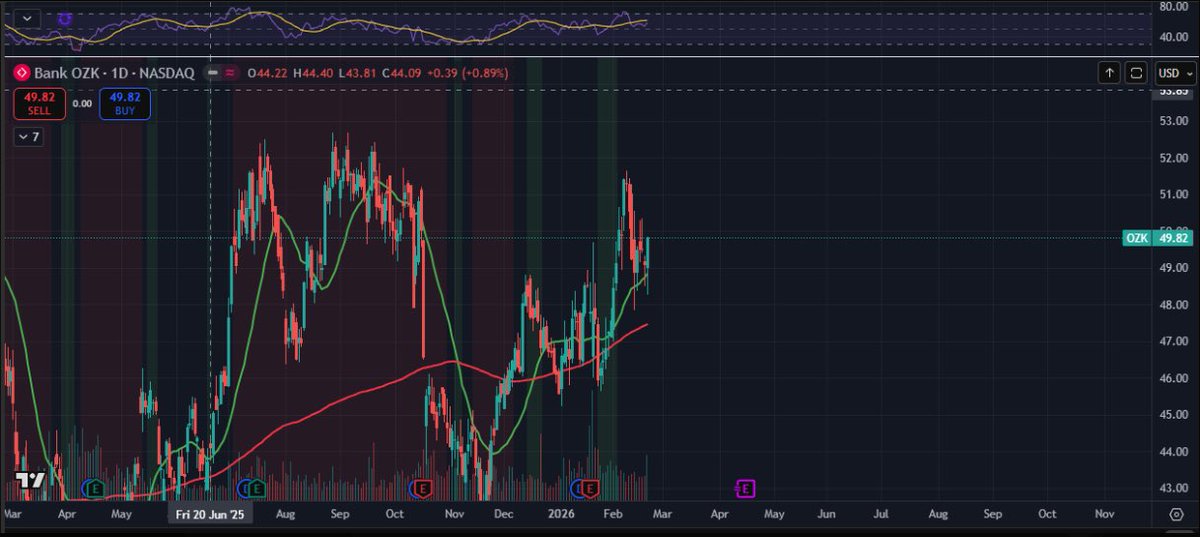Click the 'Fri 20 Jun '25' date label
This screenshot has height=537, width=1200.
[x=210, y=513]
